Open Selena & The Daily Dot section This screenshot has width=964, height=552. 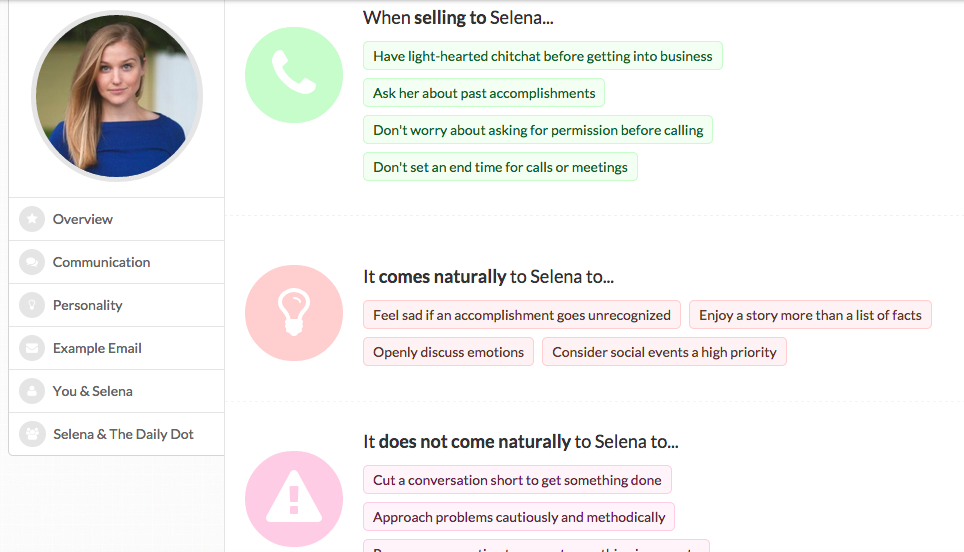(x=123, y=434)
